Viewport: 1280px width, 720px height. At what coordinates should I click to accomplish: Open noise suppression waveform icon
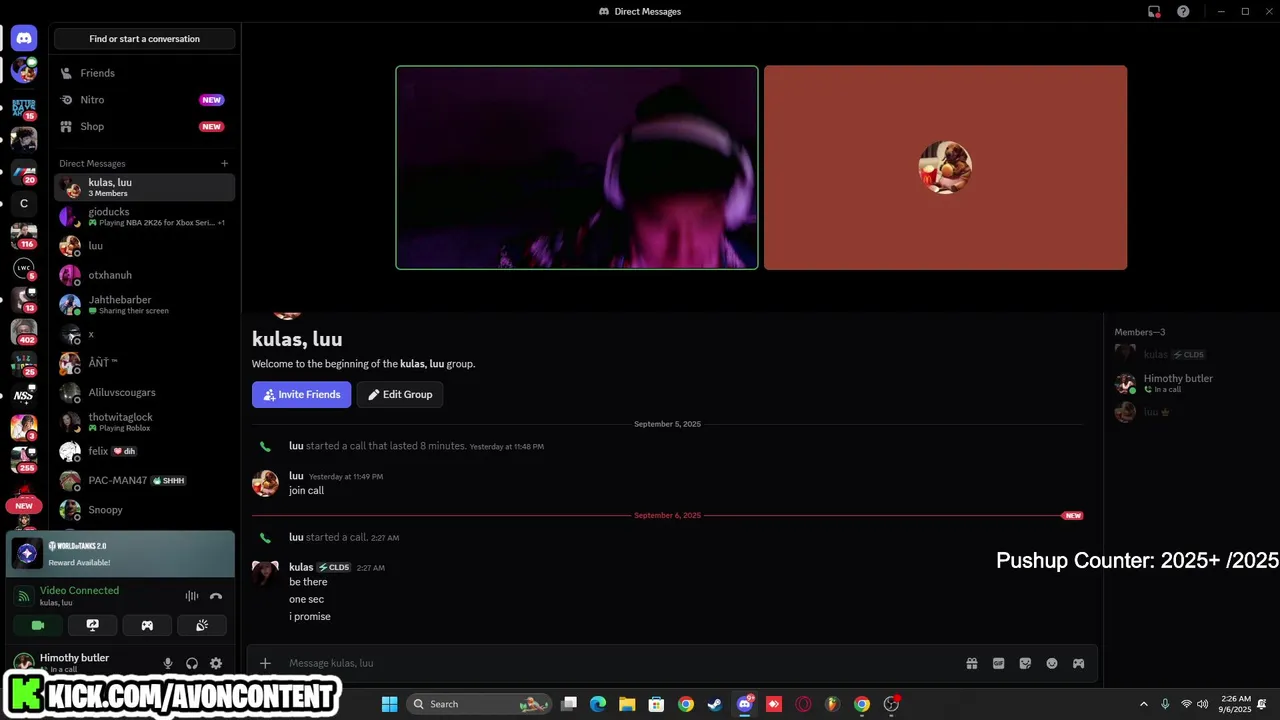point(191,596)
